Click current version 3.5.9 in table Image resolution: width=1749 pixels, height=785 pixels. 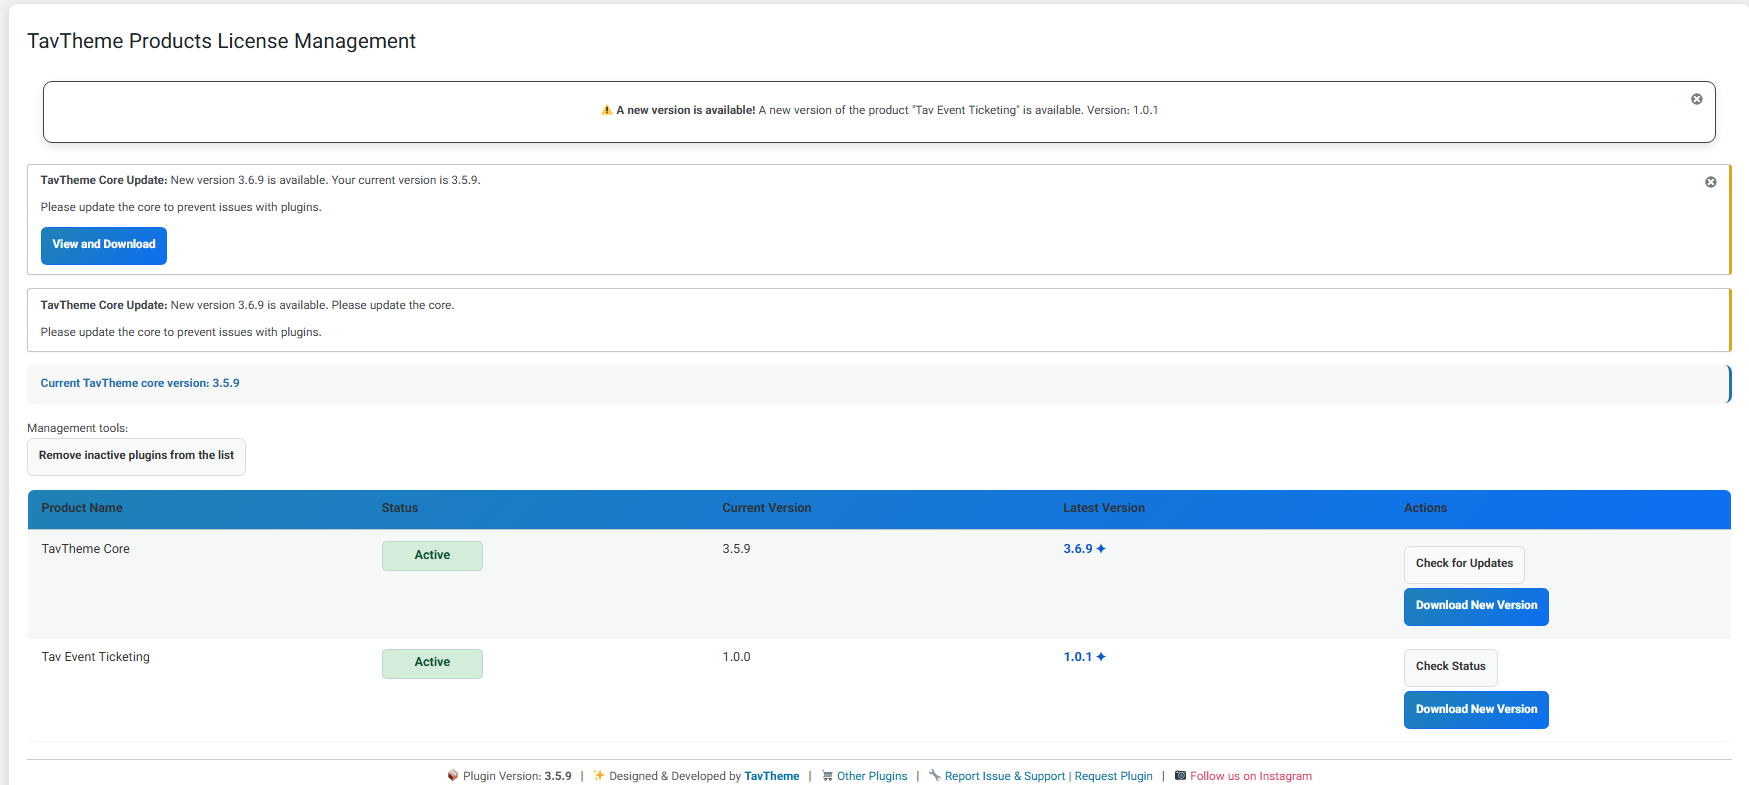(x=736, y=549)
